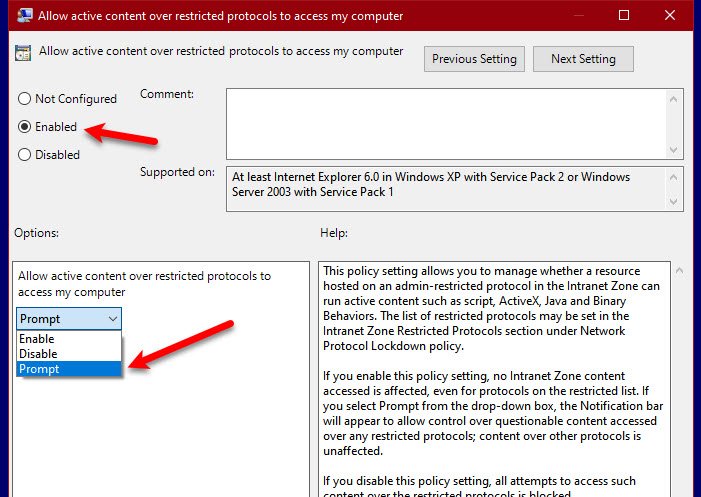701x497 pixels.
Task: Click the 'Comment:' label
Action: click(x=167, y=94)
